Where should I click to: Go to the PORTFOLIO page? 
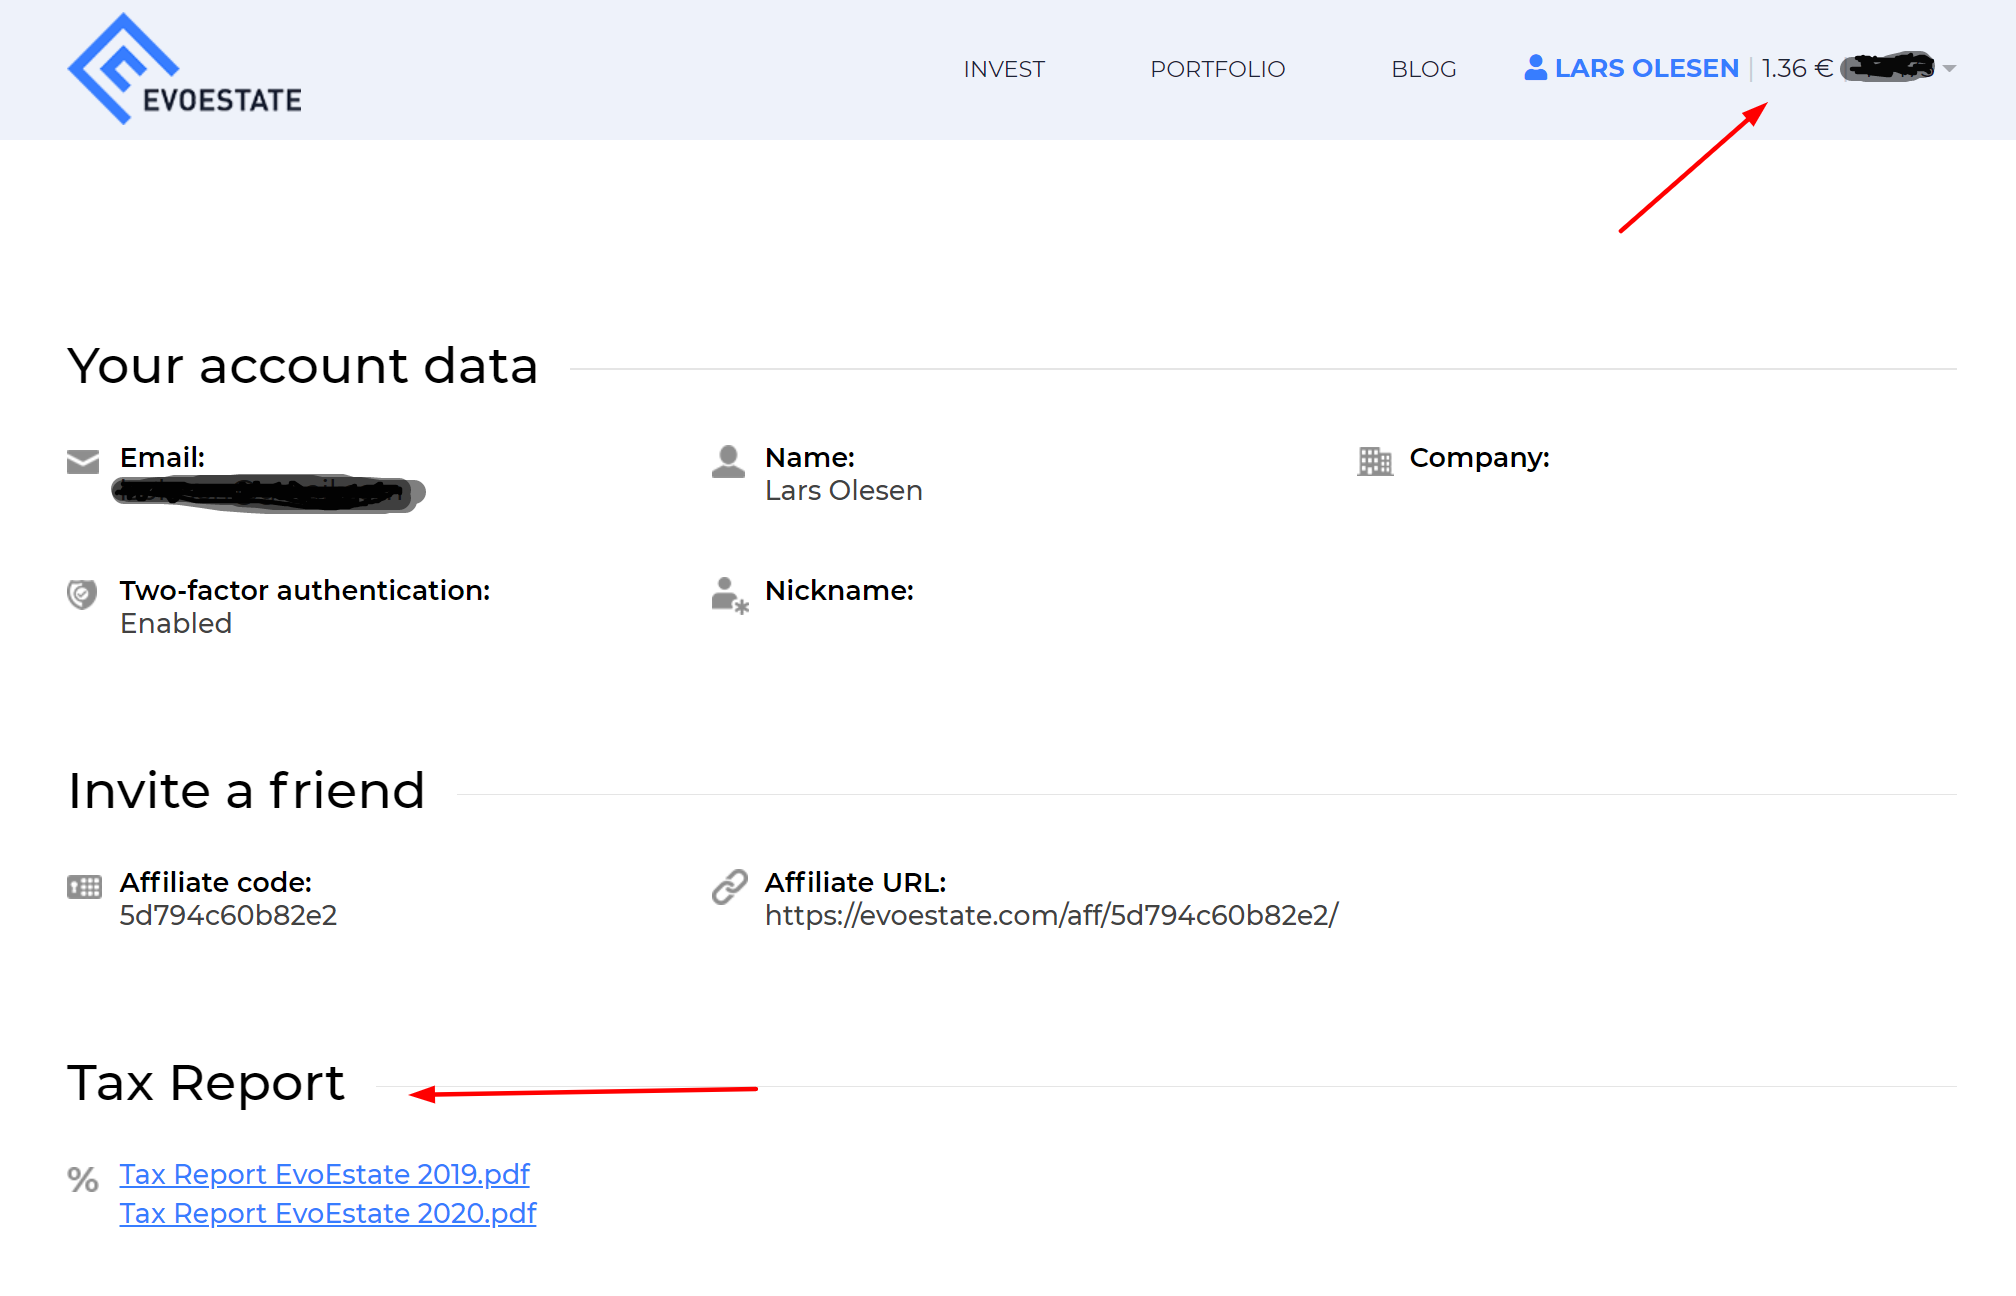pyautogui.click(x=1218, y=69)
